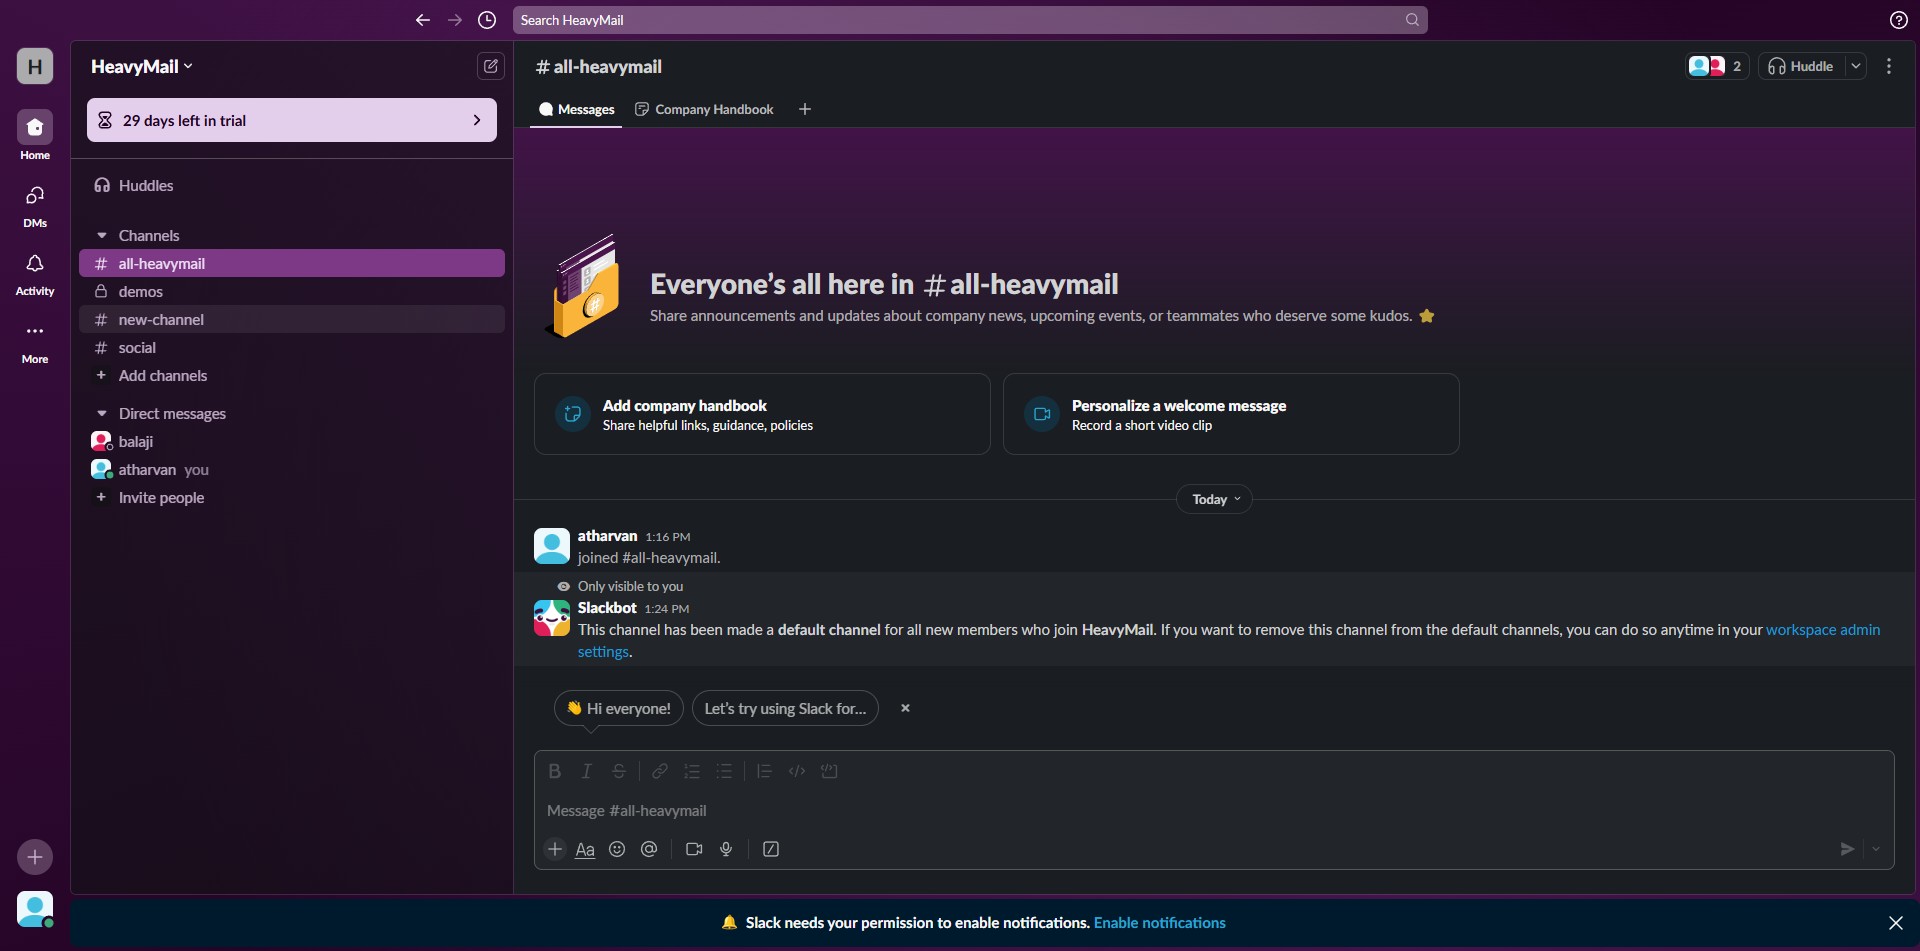Insert a link in message
Viewport: 1920px width, 951px height.
[x=660, y=771]
